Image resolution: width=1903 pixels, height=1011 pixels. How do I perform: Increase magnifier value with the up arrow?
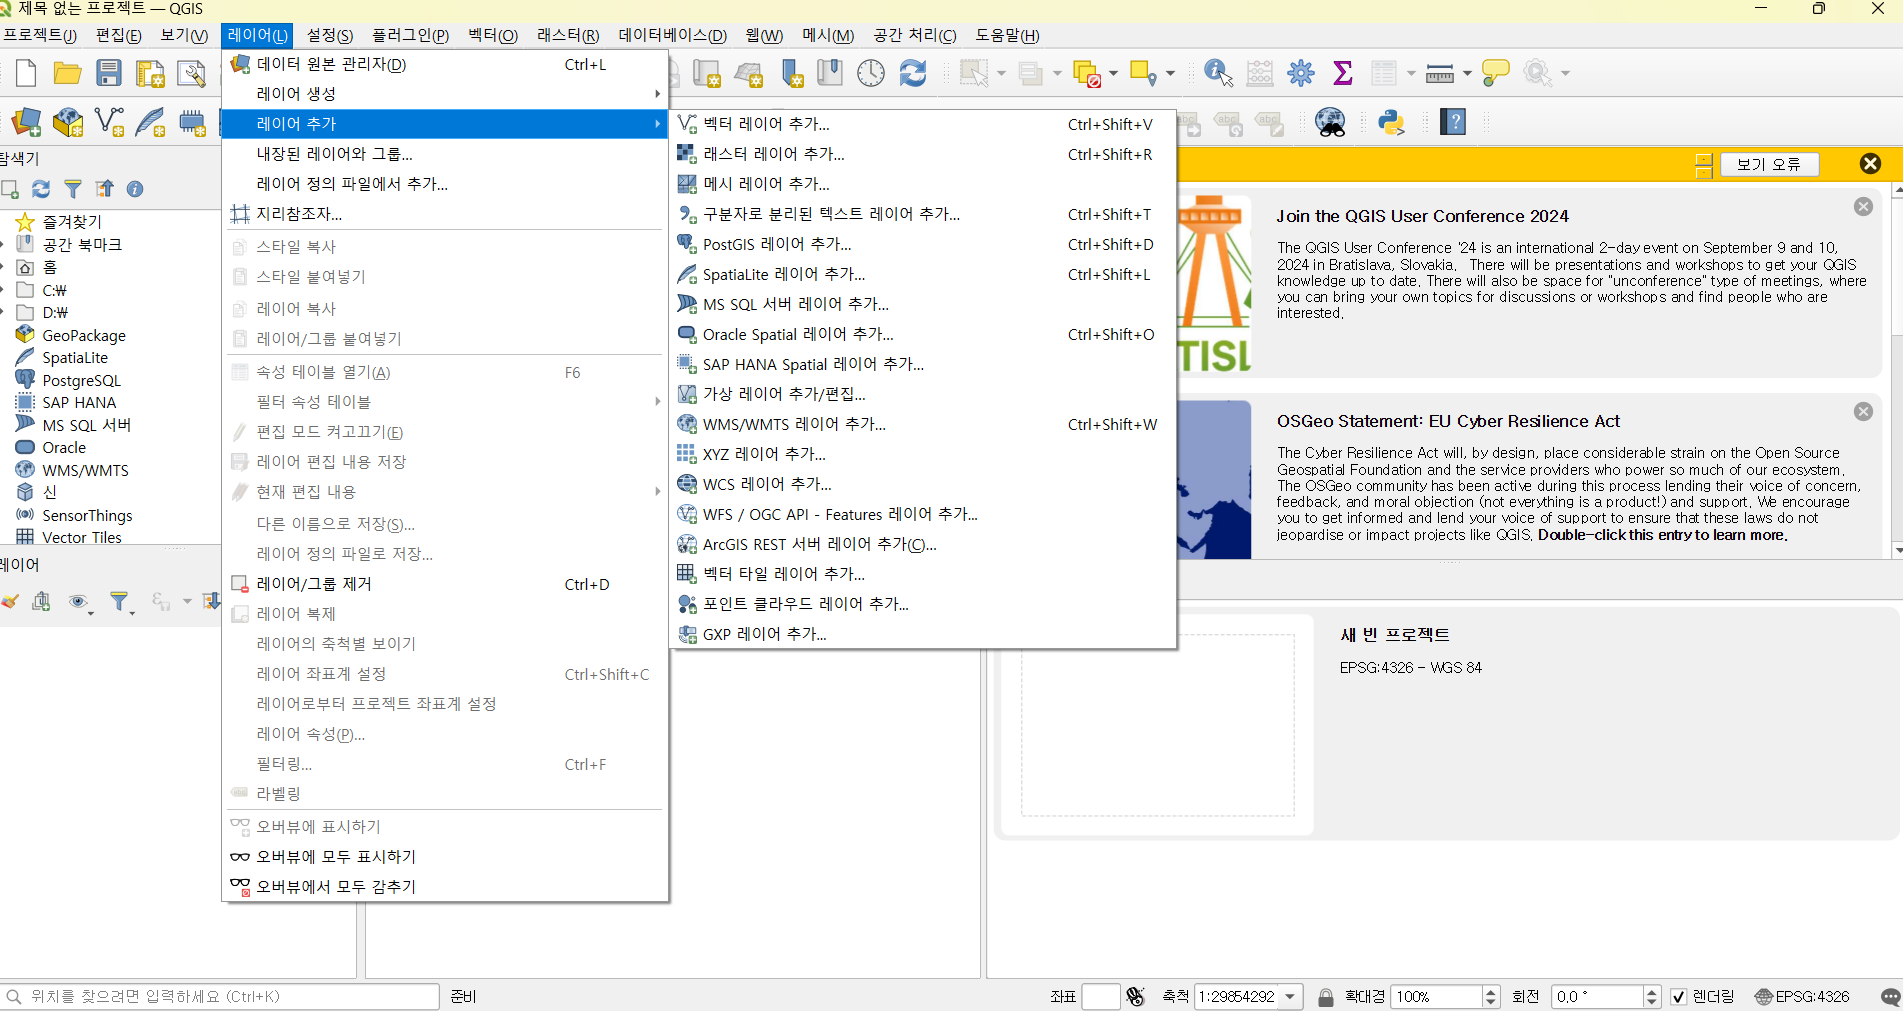point(1491,991)
